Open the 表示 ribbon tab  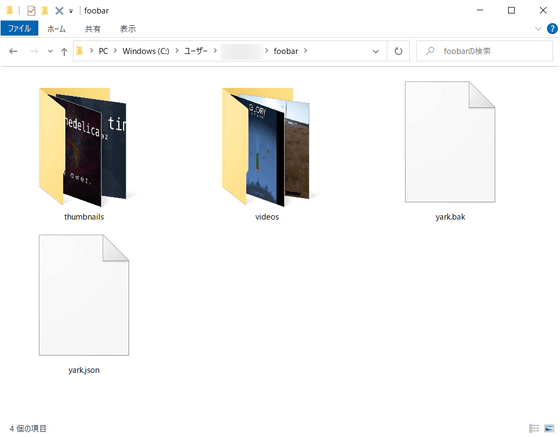pos(128,29)
